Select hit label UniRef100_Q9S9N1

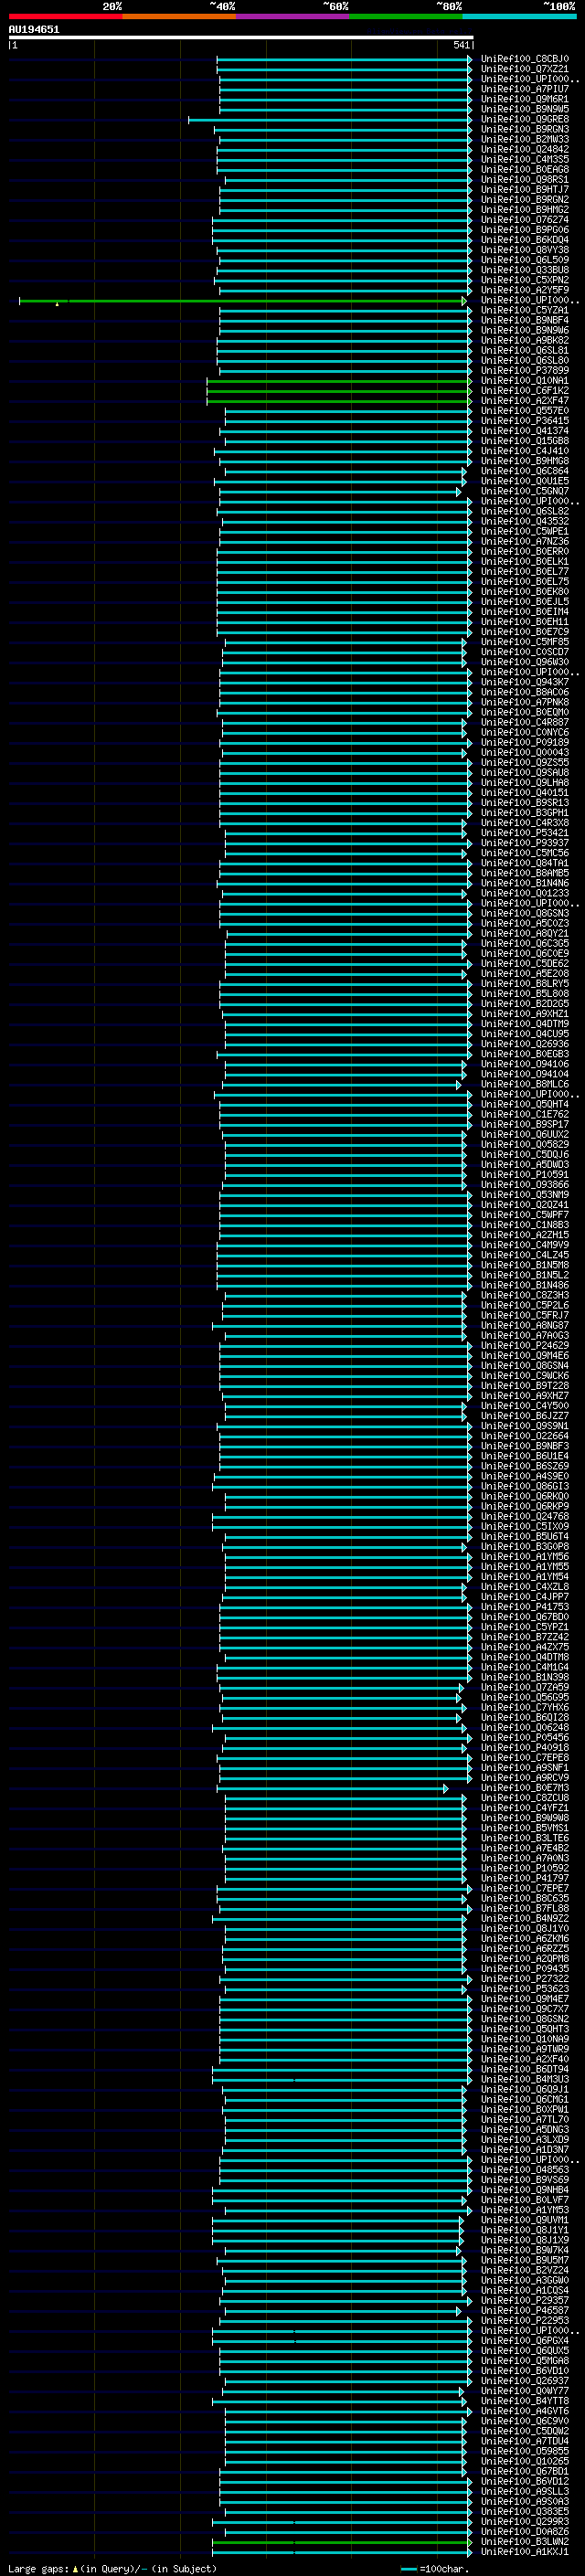coord(524,1426)
